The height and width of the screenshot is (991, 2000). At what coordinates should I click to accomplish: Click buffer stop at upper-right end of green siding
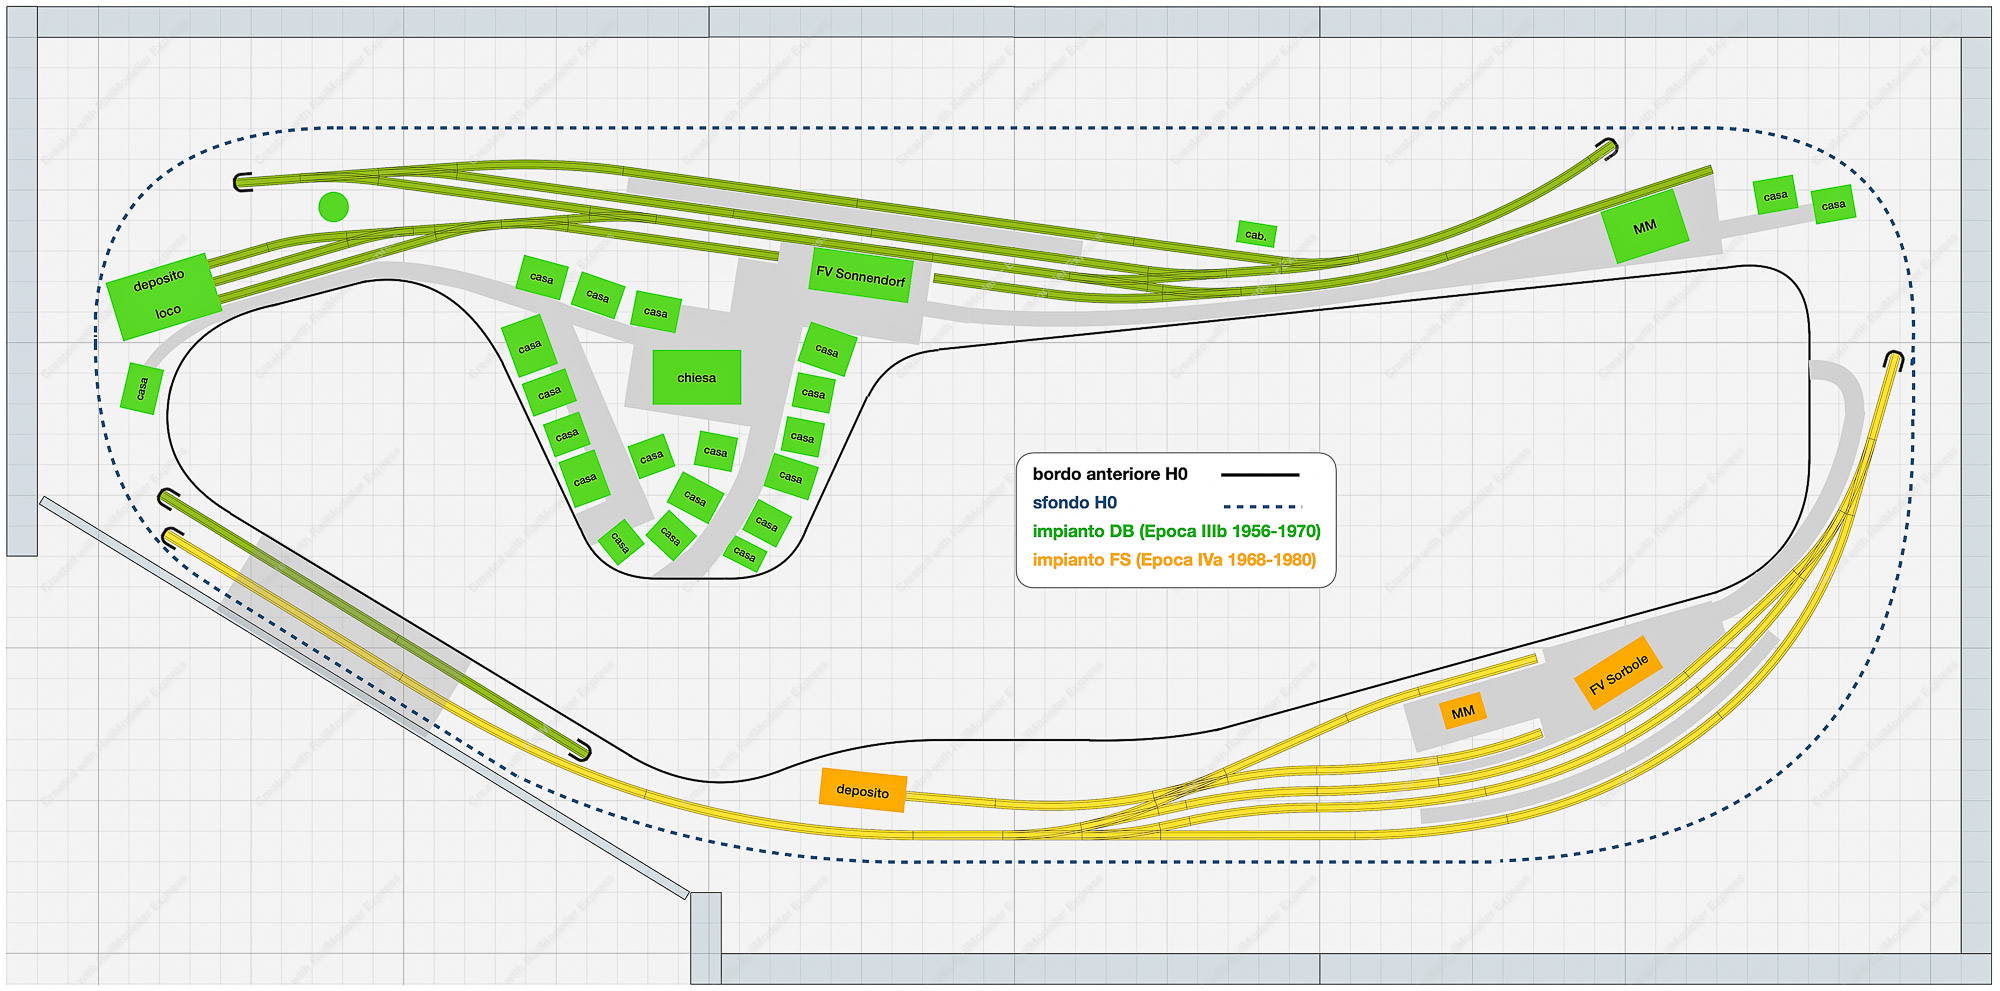pos(1607,149)
